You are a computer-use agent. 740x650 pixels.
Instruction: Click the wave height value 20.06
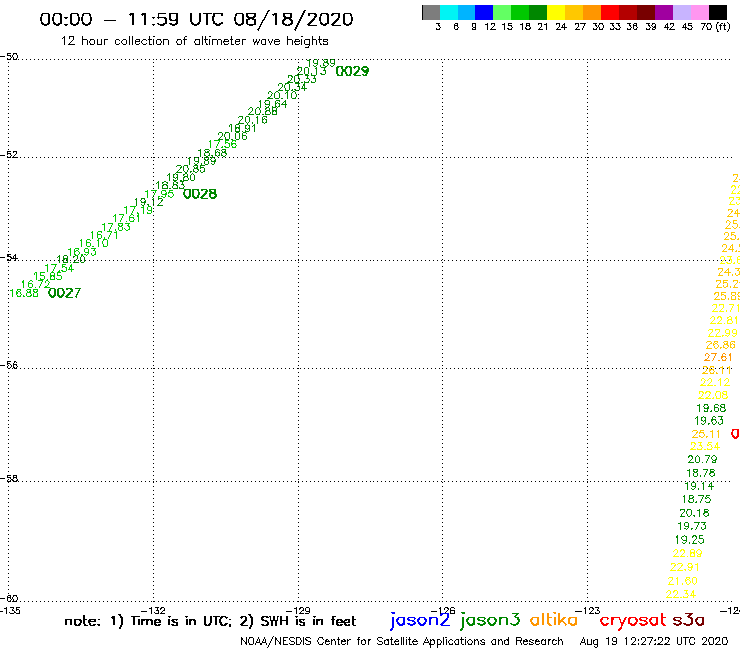point(232,136)
